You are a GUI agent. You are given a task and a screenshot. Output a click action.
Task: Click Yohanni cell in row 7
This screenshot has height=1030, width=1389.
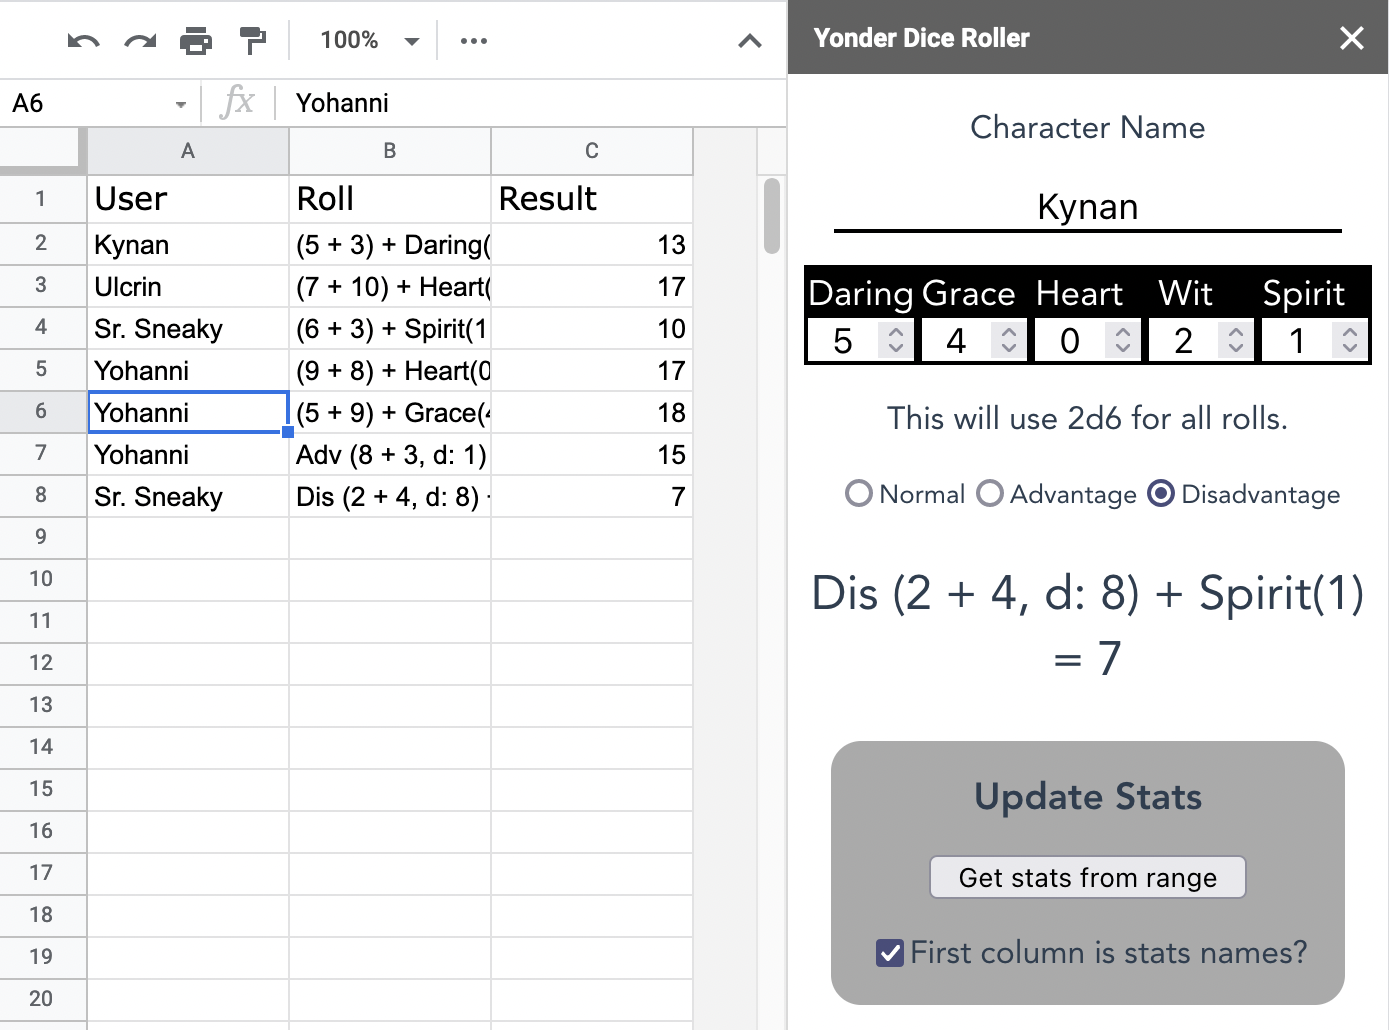tap(188, 454)
